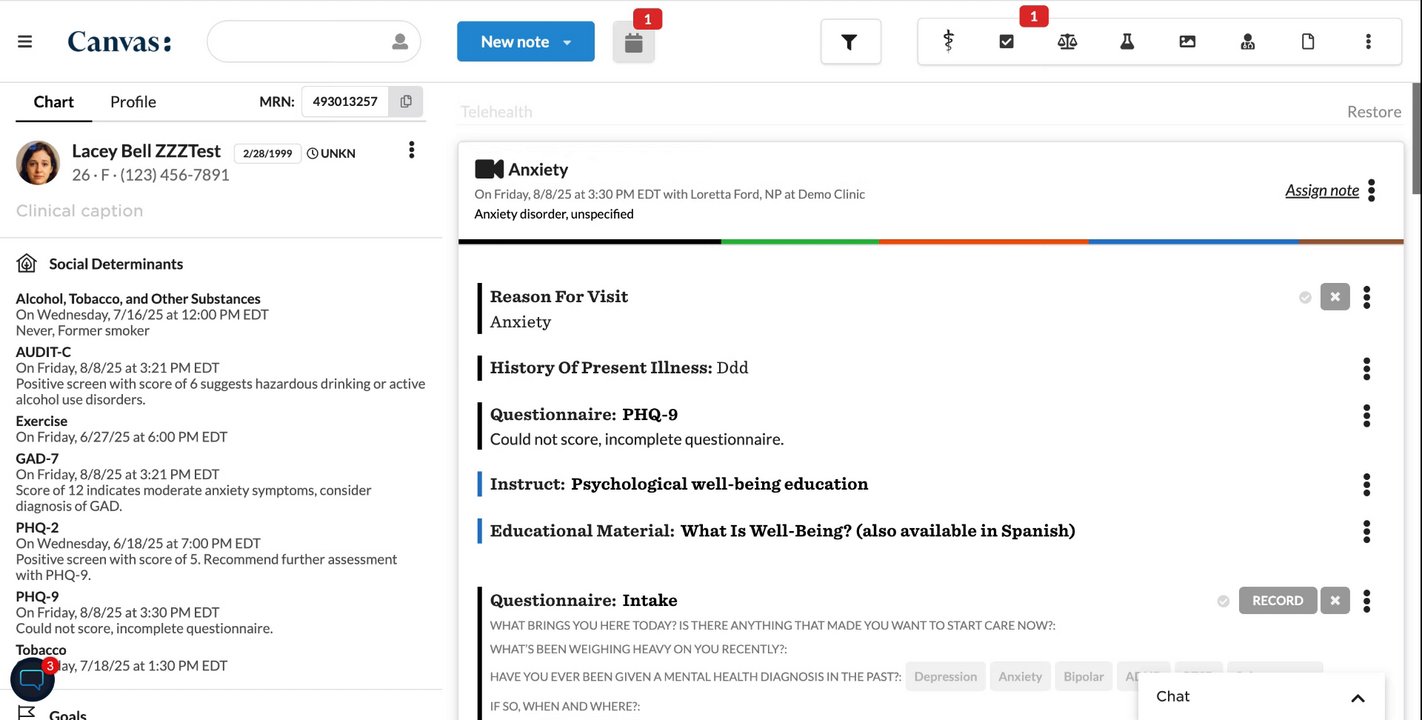Expand the Chat panel chevron
1422x720 pixels.
pos(1357,697)
